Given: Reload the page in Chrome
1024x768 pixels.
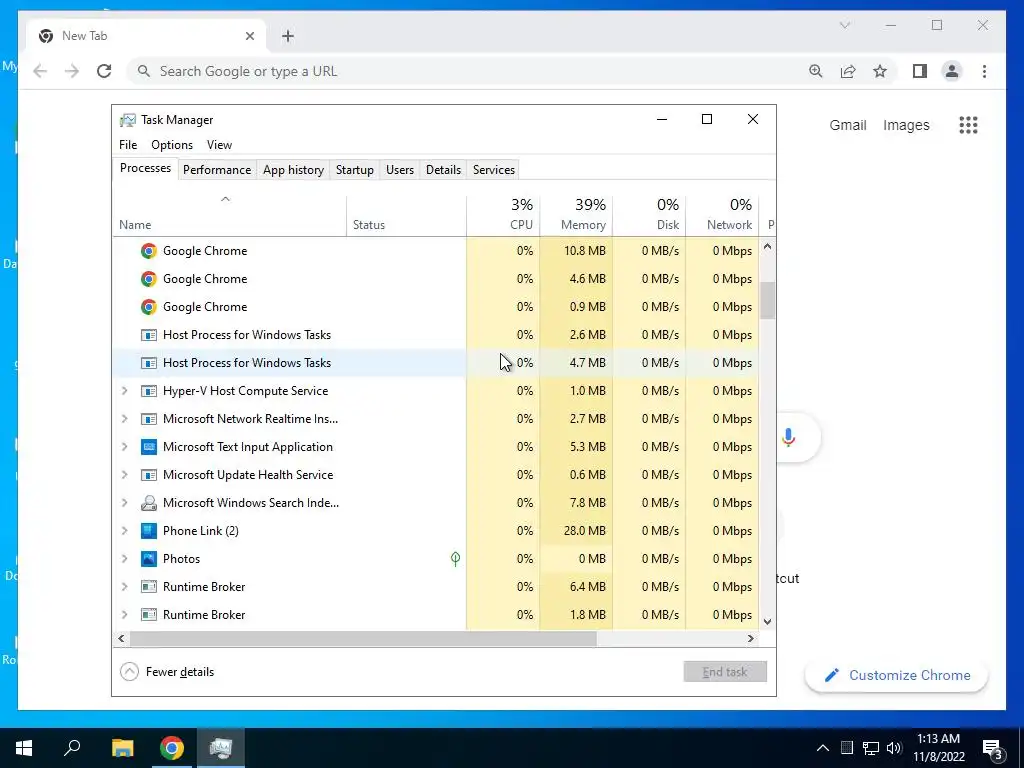Looking at the screenshot, I should pyautogui.click(x=104, y=71).
